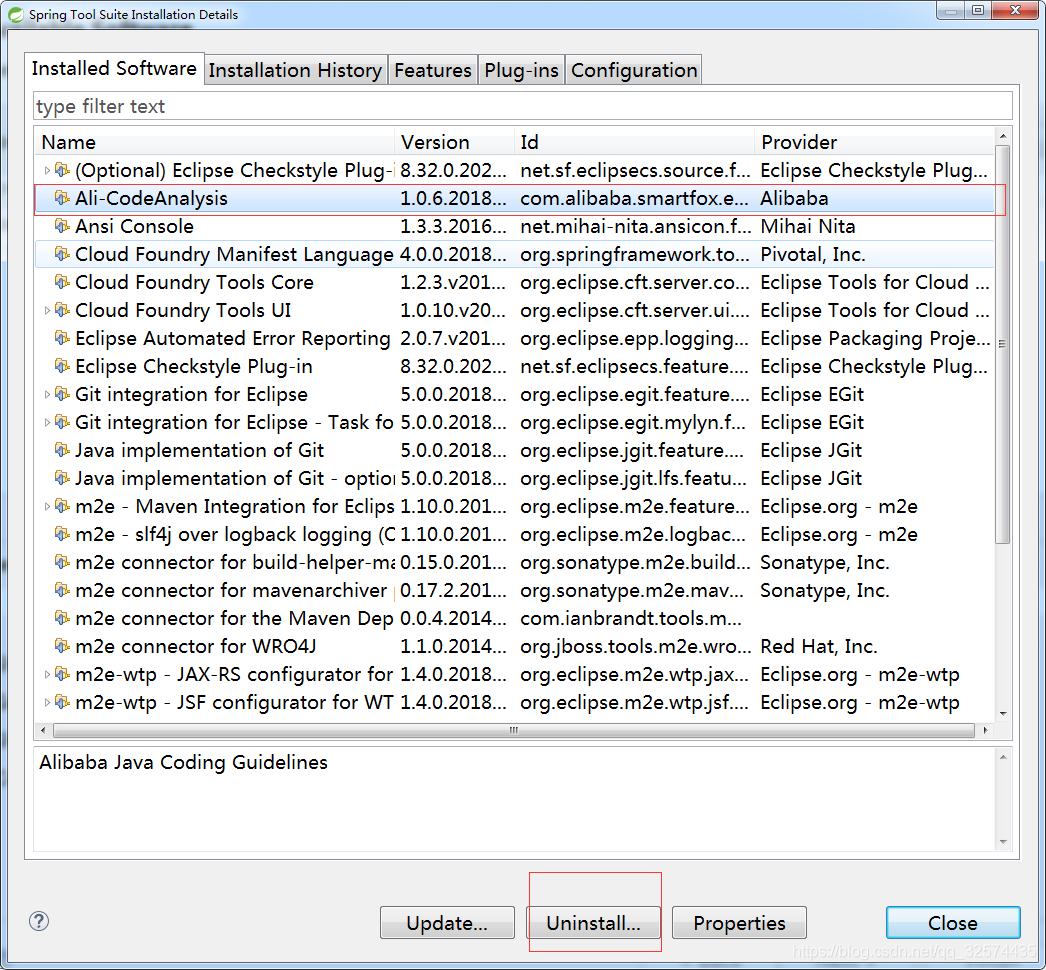Click the m2e slf4j over logback icon
This screenshot has width=1046, height=970.
pos(62,534)
